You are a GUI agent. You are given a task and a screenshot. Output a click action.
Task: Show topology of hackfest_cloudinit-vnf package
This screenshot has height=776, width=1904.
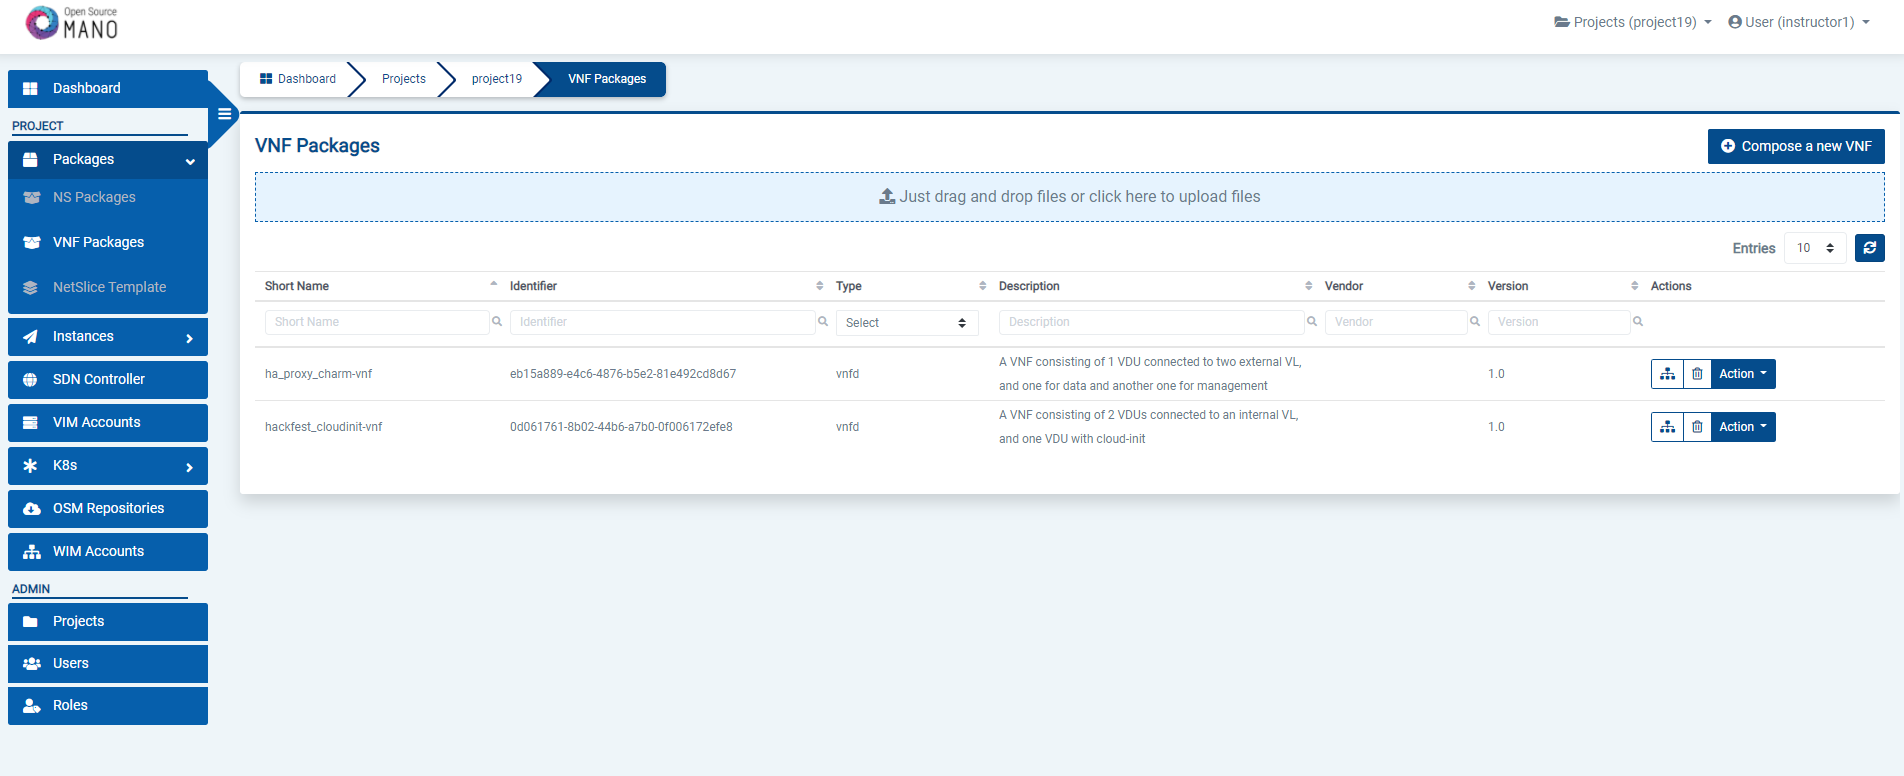tap(1667, 427)
